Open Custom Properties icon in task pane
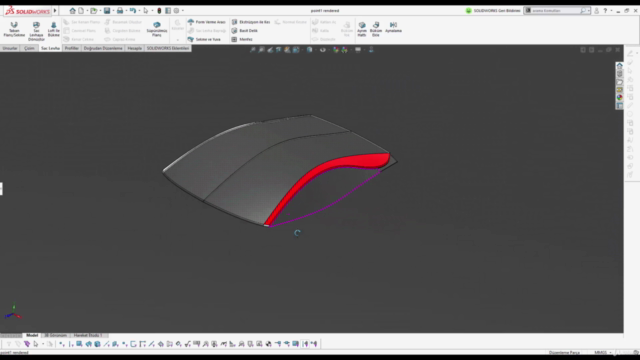The height and width of the screenshot is (360, 640). coord(620,106)
